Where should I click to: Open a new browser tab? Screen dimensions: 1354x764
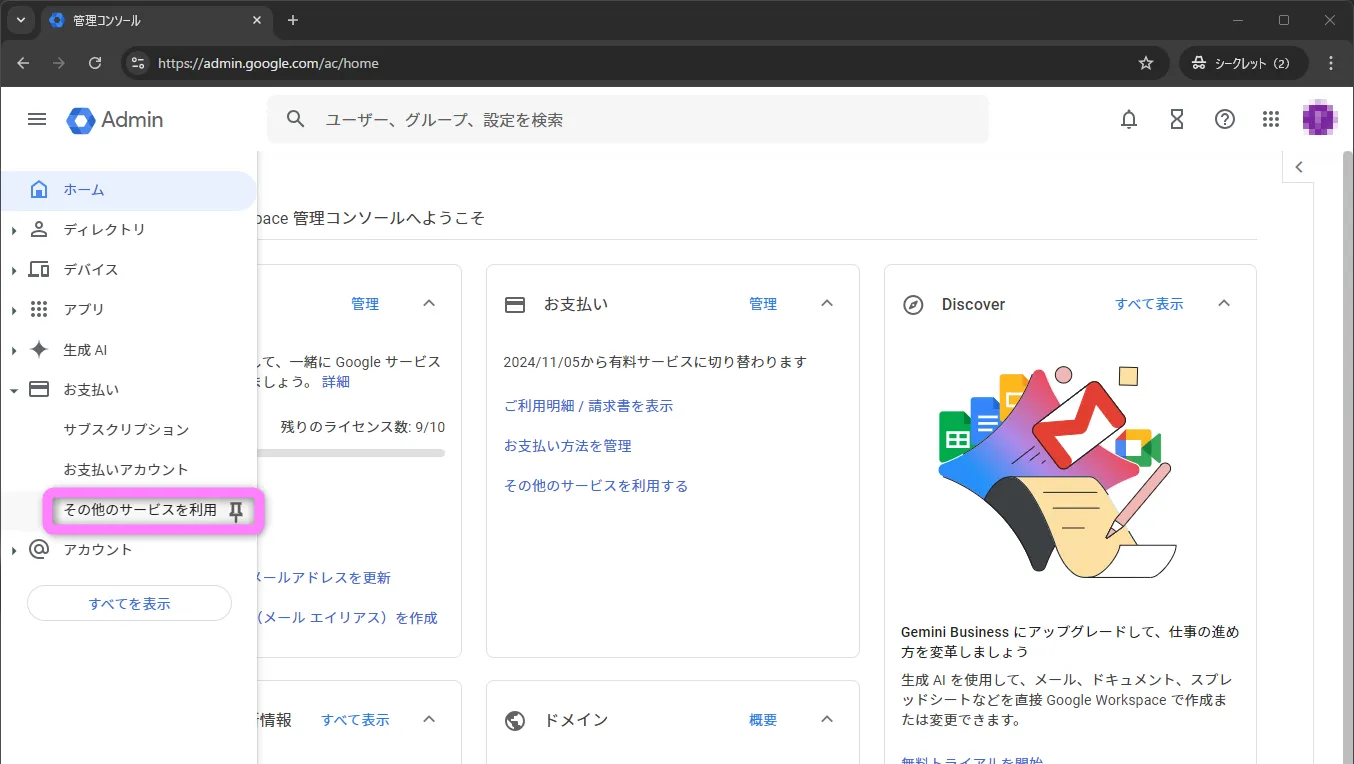293,20
